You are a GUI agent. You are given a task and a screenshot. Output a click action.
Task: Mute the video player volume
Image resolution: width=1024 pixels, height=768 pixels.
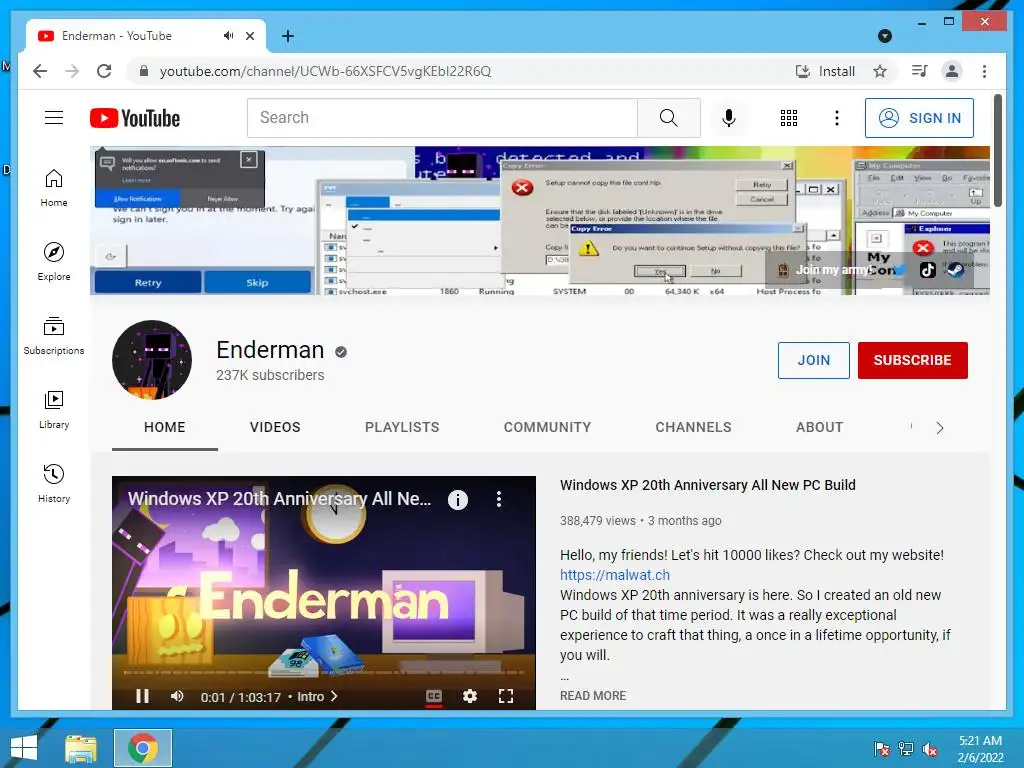click(177, 696)
